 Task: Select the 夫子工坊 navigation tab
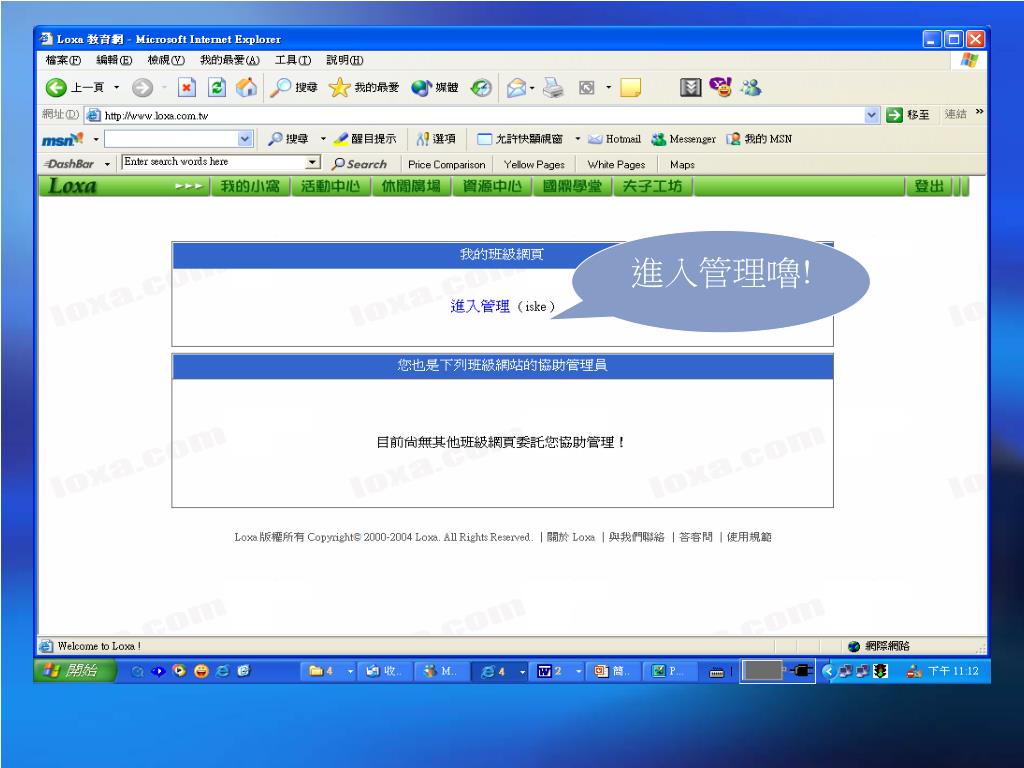tap(652, 186)
